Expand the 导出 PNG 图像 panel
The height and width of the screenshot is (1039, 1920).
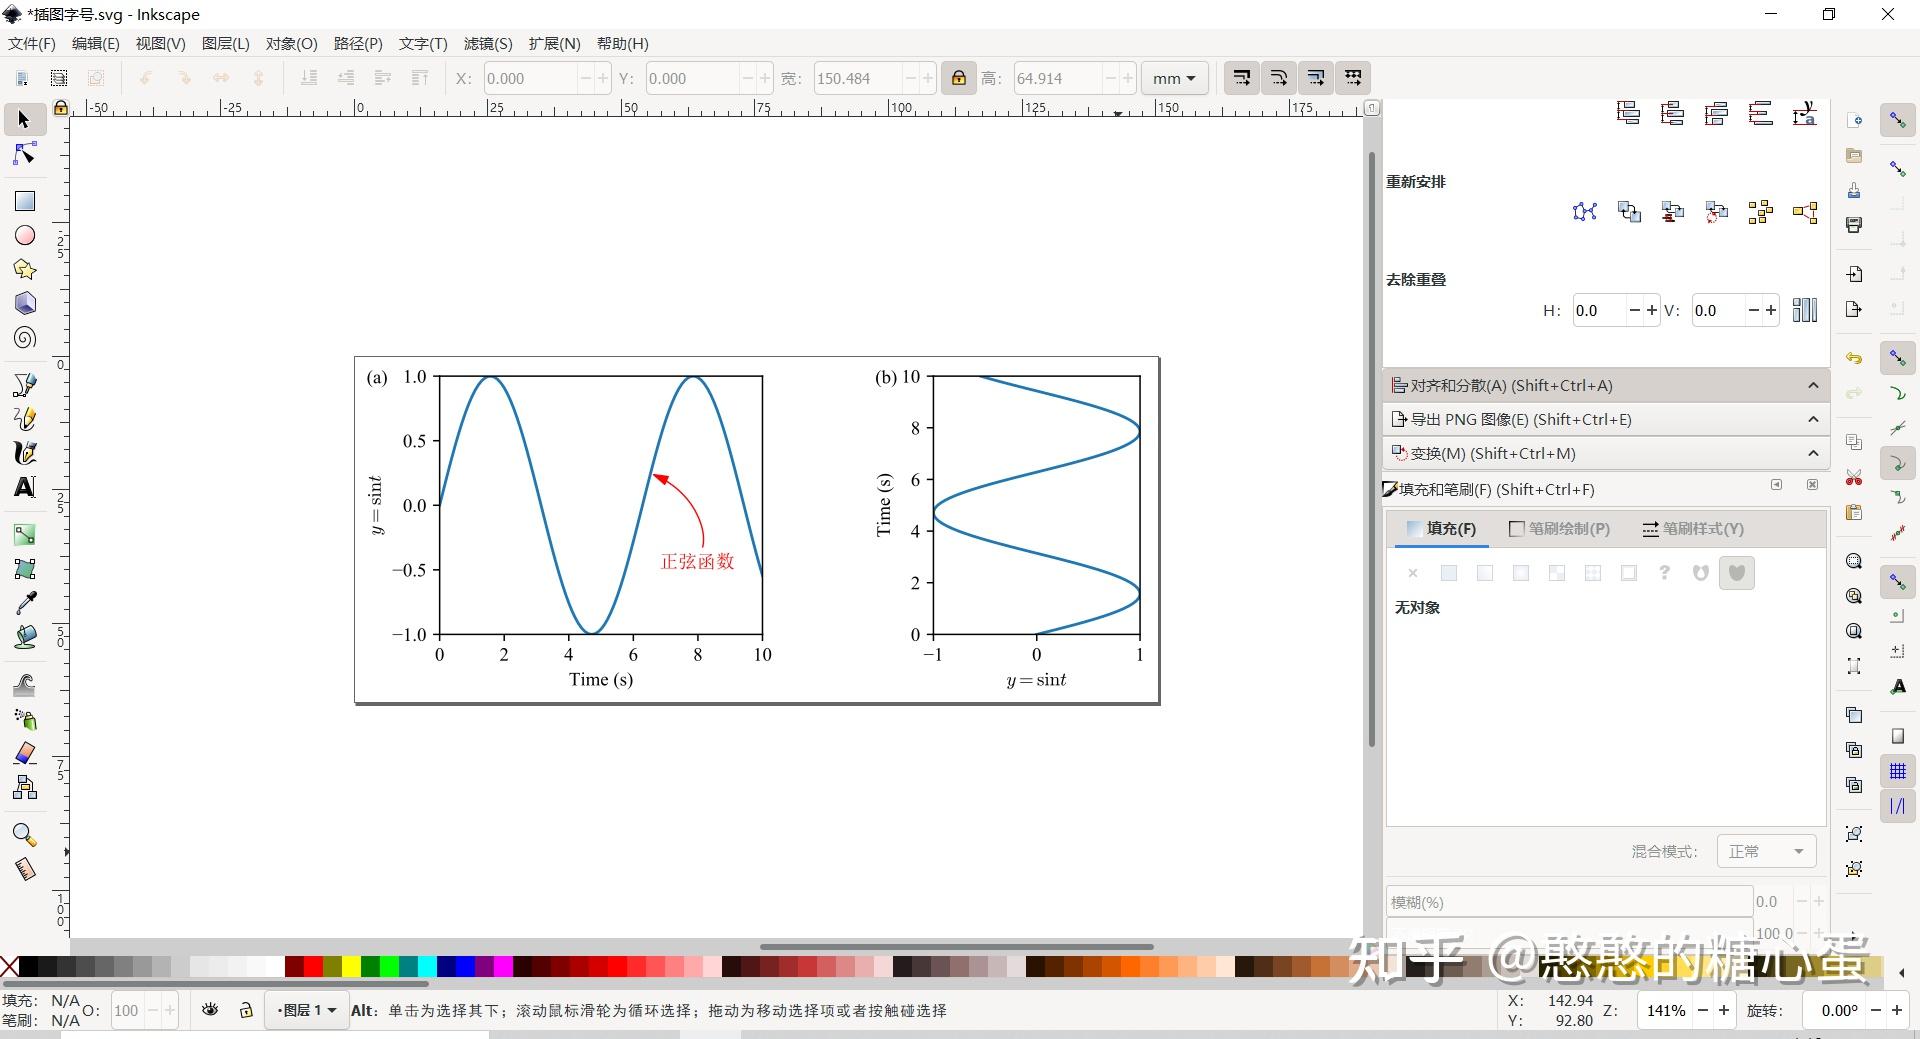(1812, 419)
